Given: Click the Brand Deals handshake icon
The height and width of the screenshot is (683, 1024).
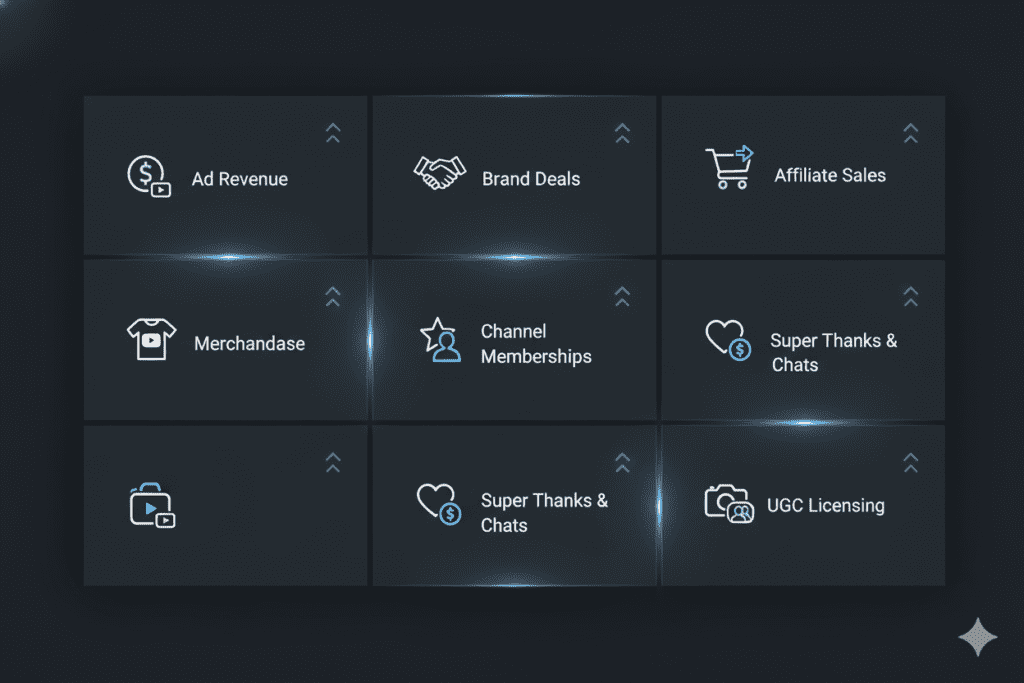Looking at the screenshot, I should point(440,172).
